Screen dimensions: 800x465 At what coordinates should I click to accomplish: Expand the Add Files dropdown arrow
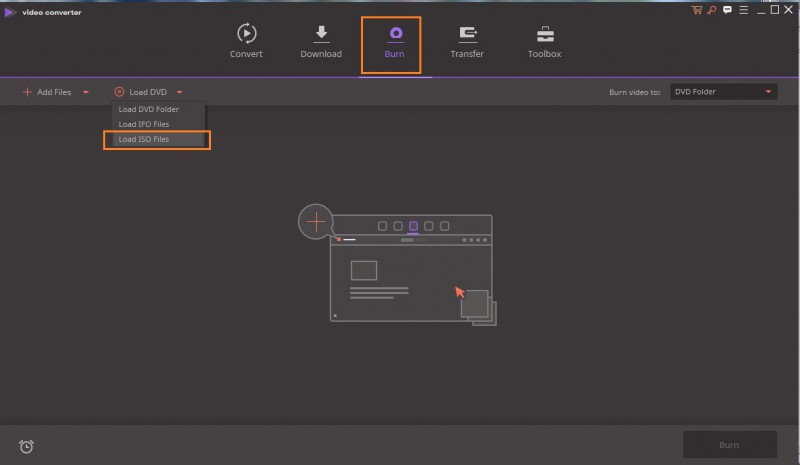(86, 92)
